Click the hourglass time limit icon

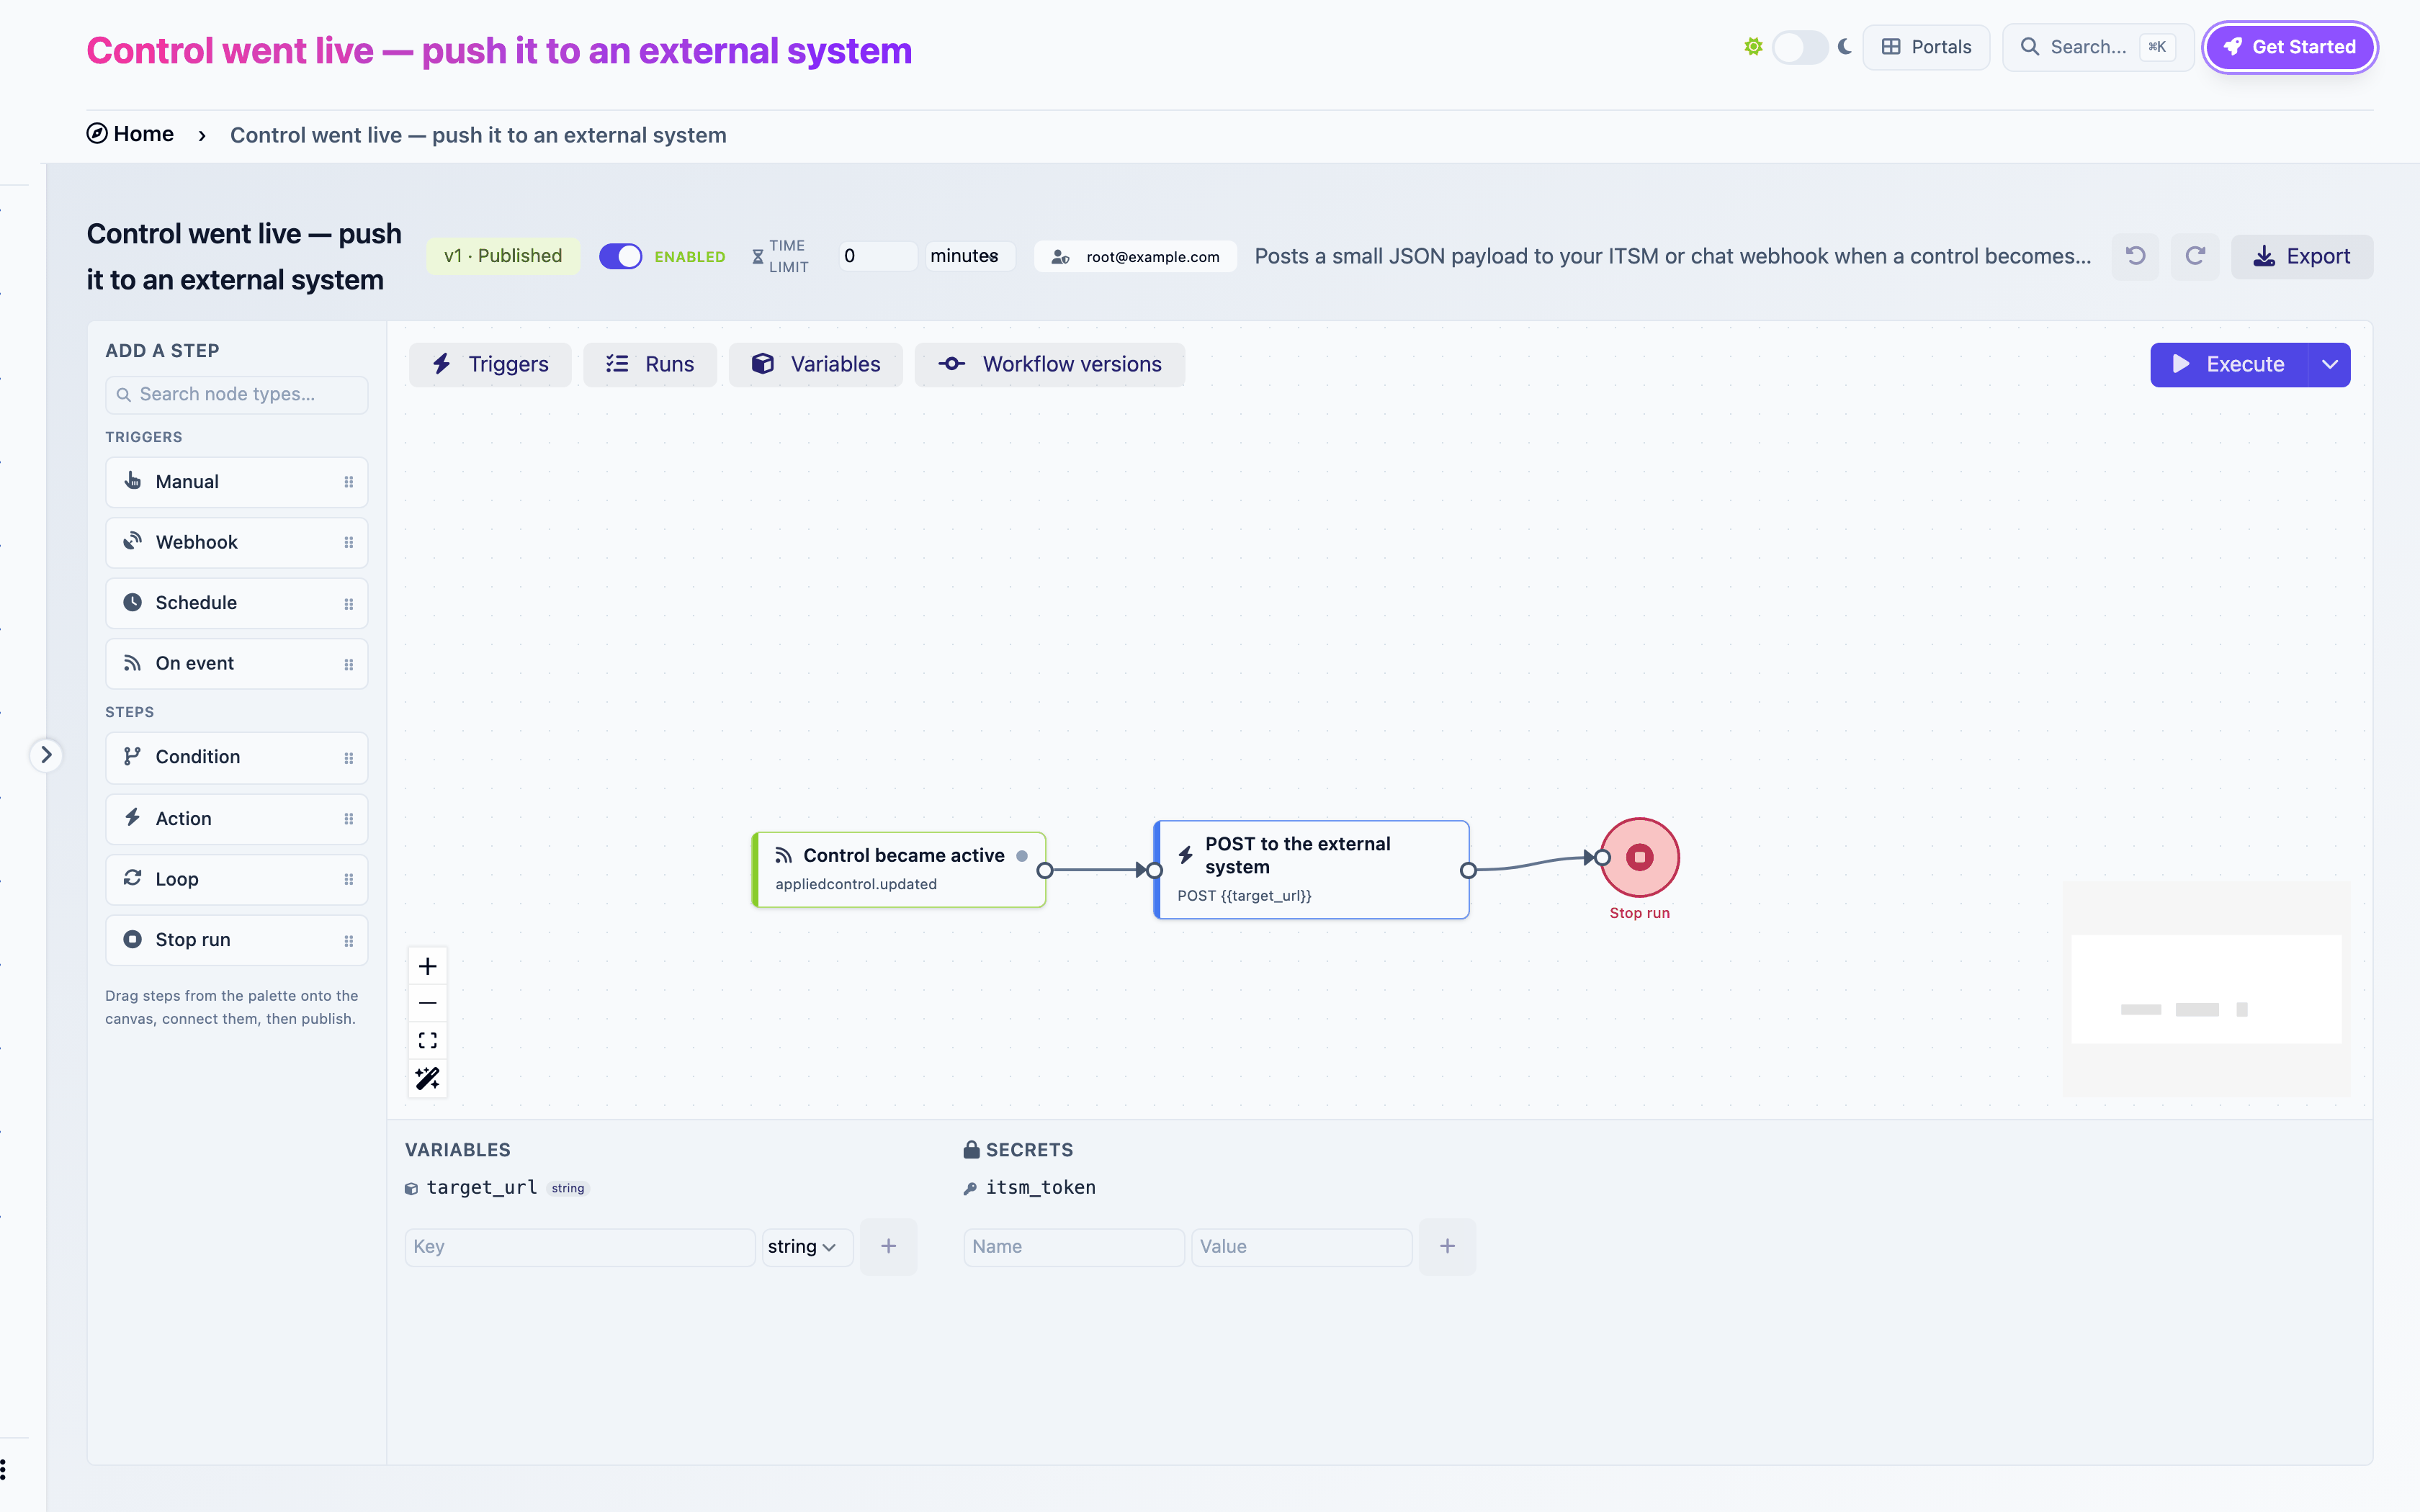(x=758, y=257)
